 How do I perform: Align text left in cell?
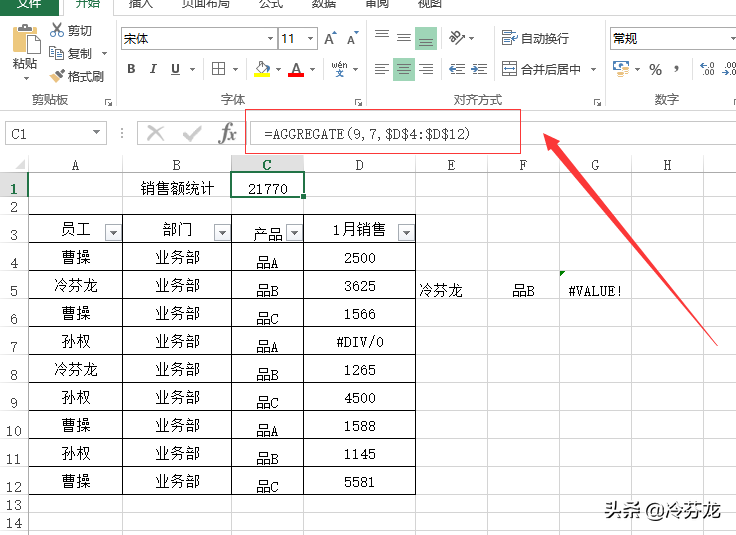point(382,69)
